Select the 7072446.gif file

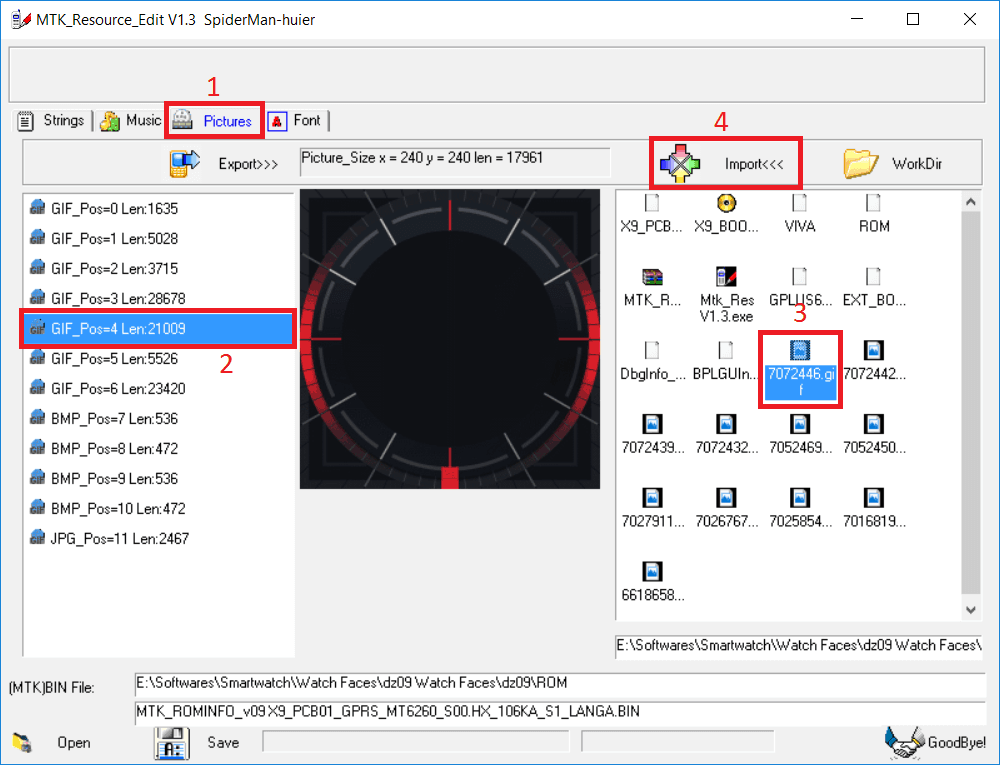[799, 370]
